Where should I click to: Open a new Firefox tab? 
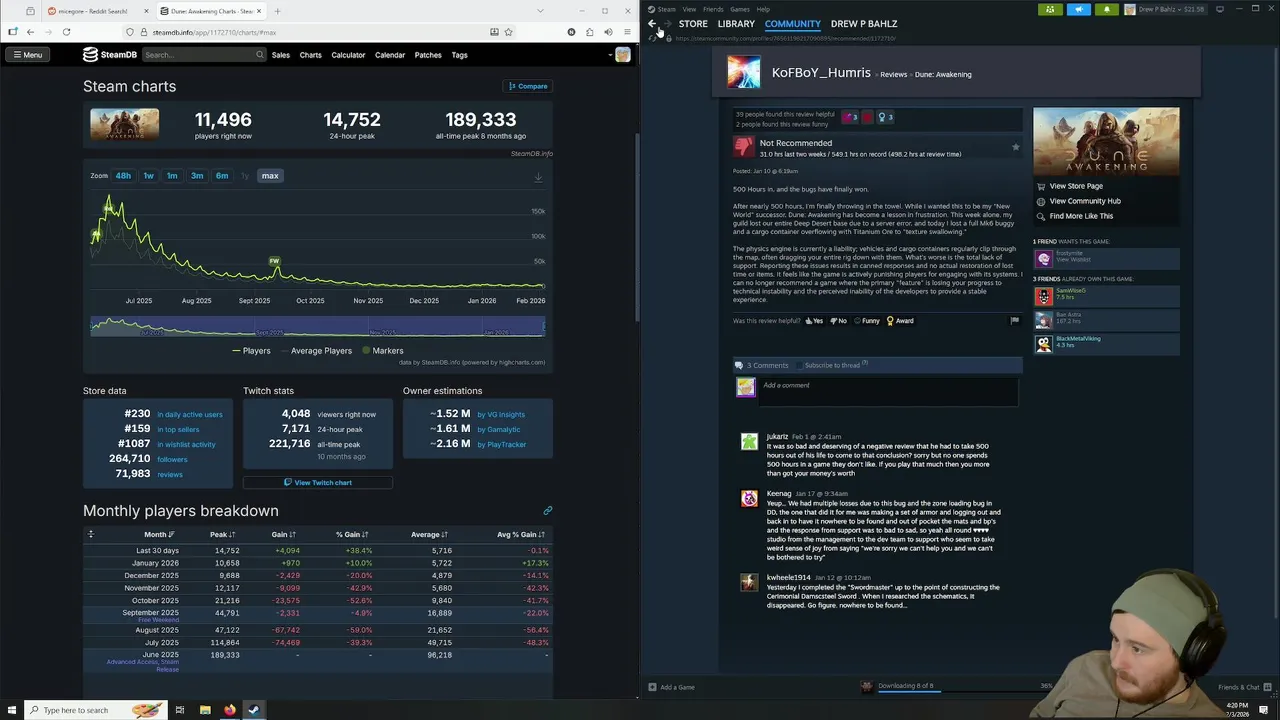(278, 11)
